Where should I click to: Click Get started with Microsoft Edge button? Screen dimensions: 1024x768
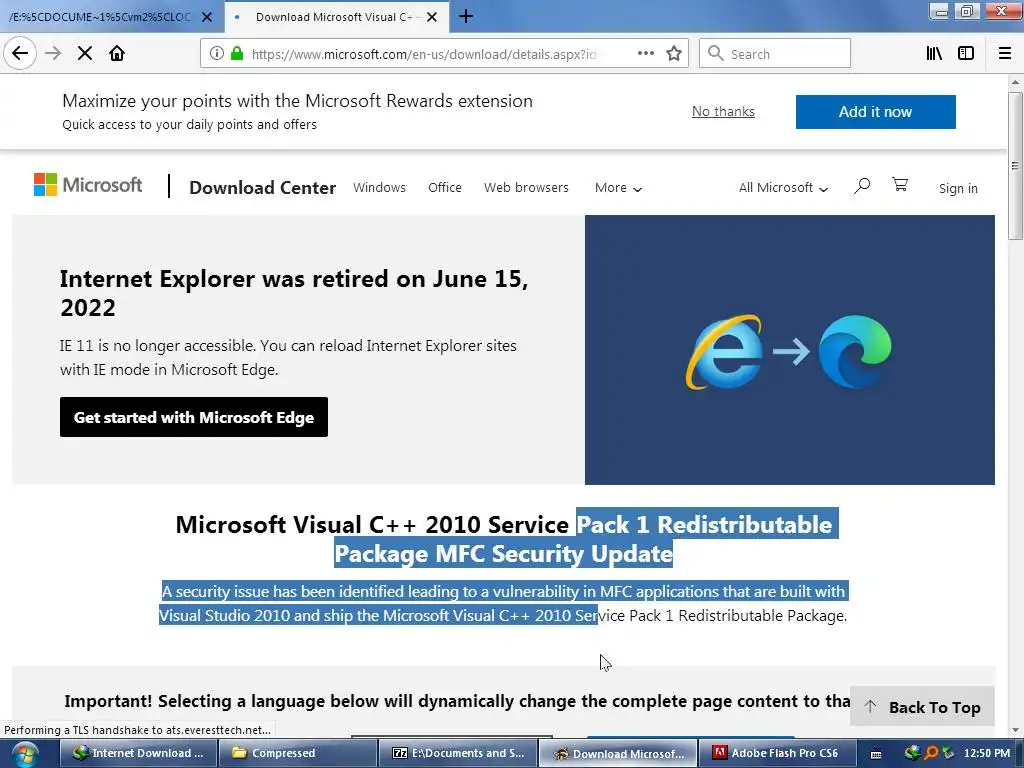point(194,417)
